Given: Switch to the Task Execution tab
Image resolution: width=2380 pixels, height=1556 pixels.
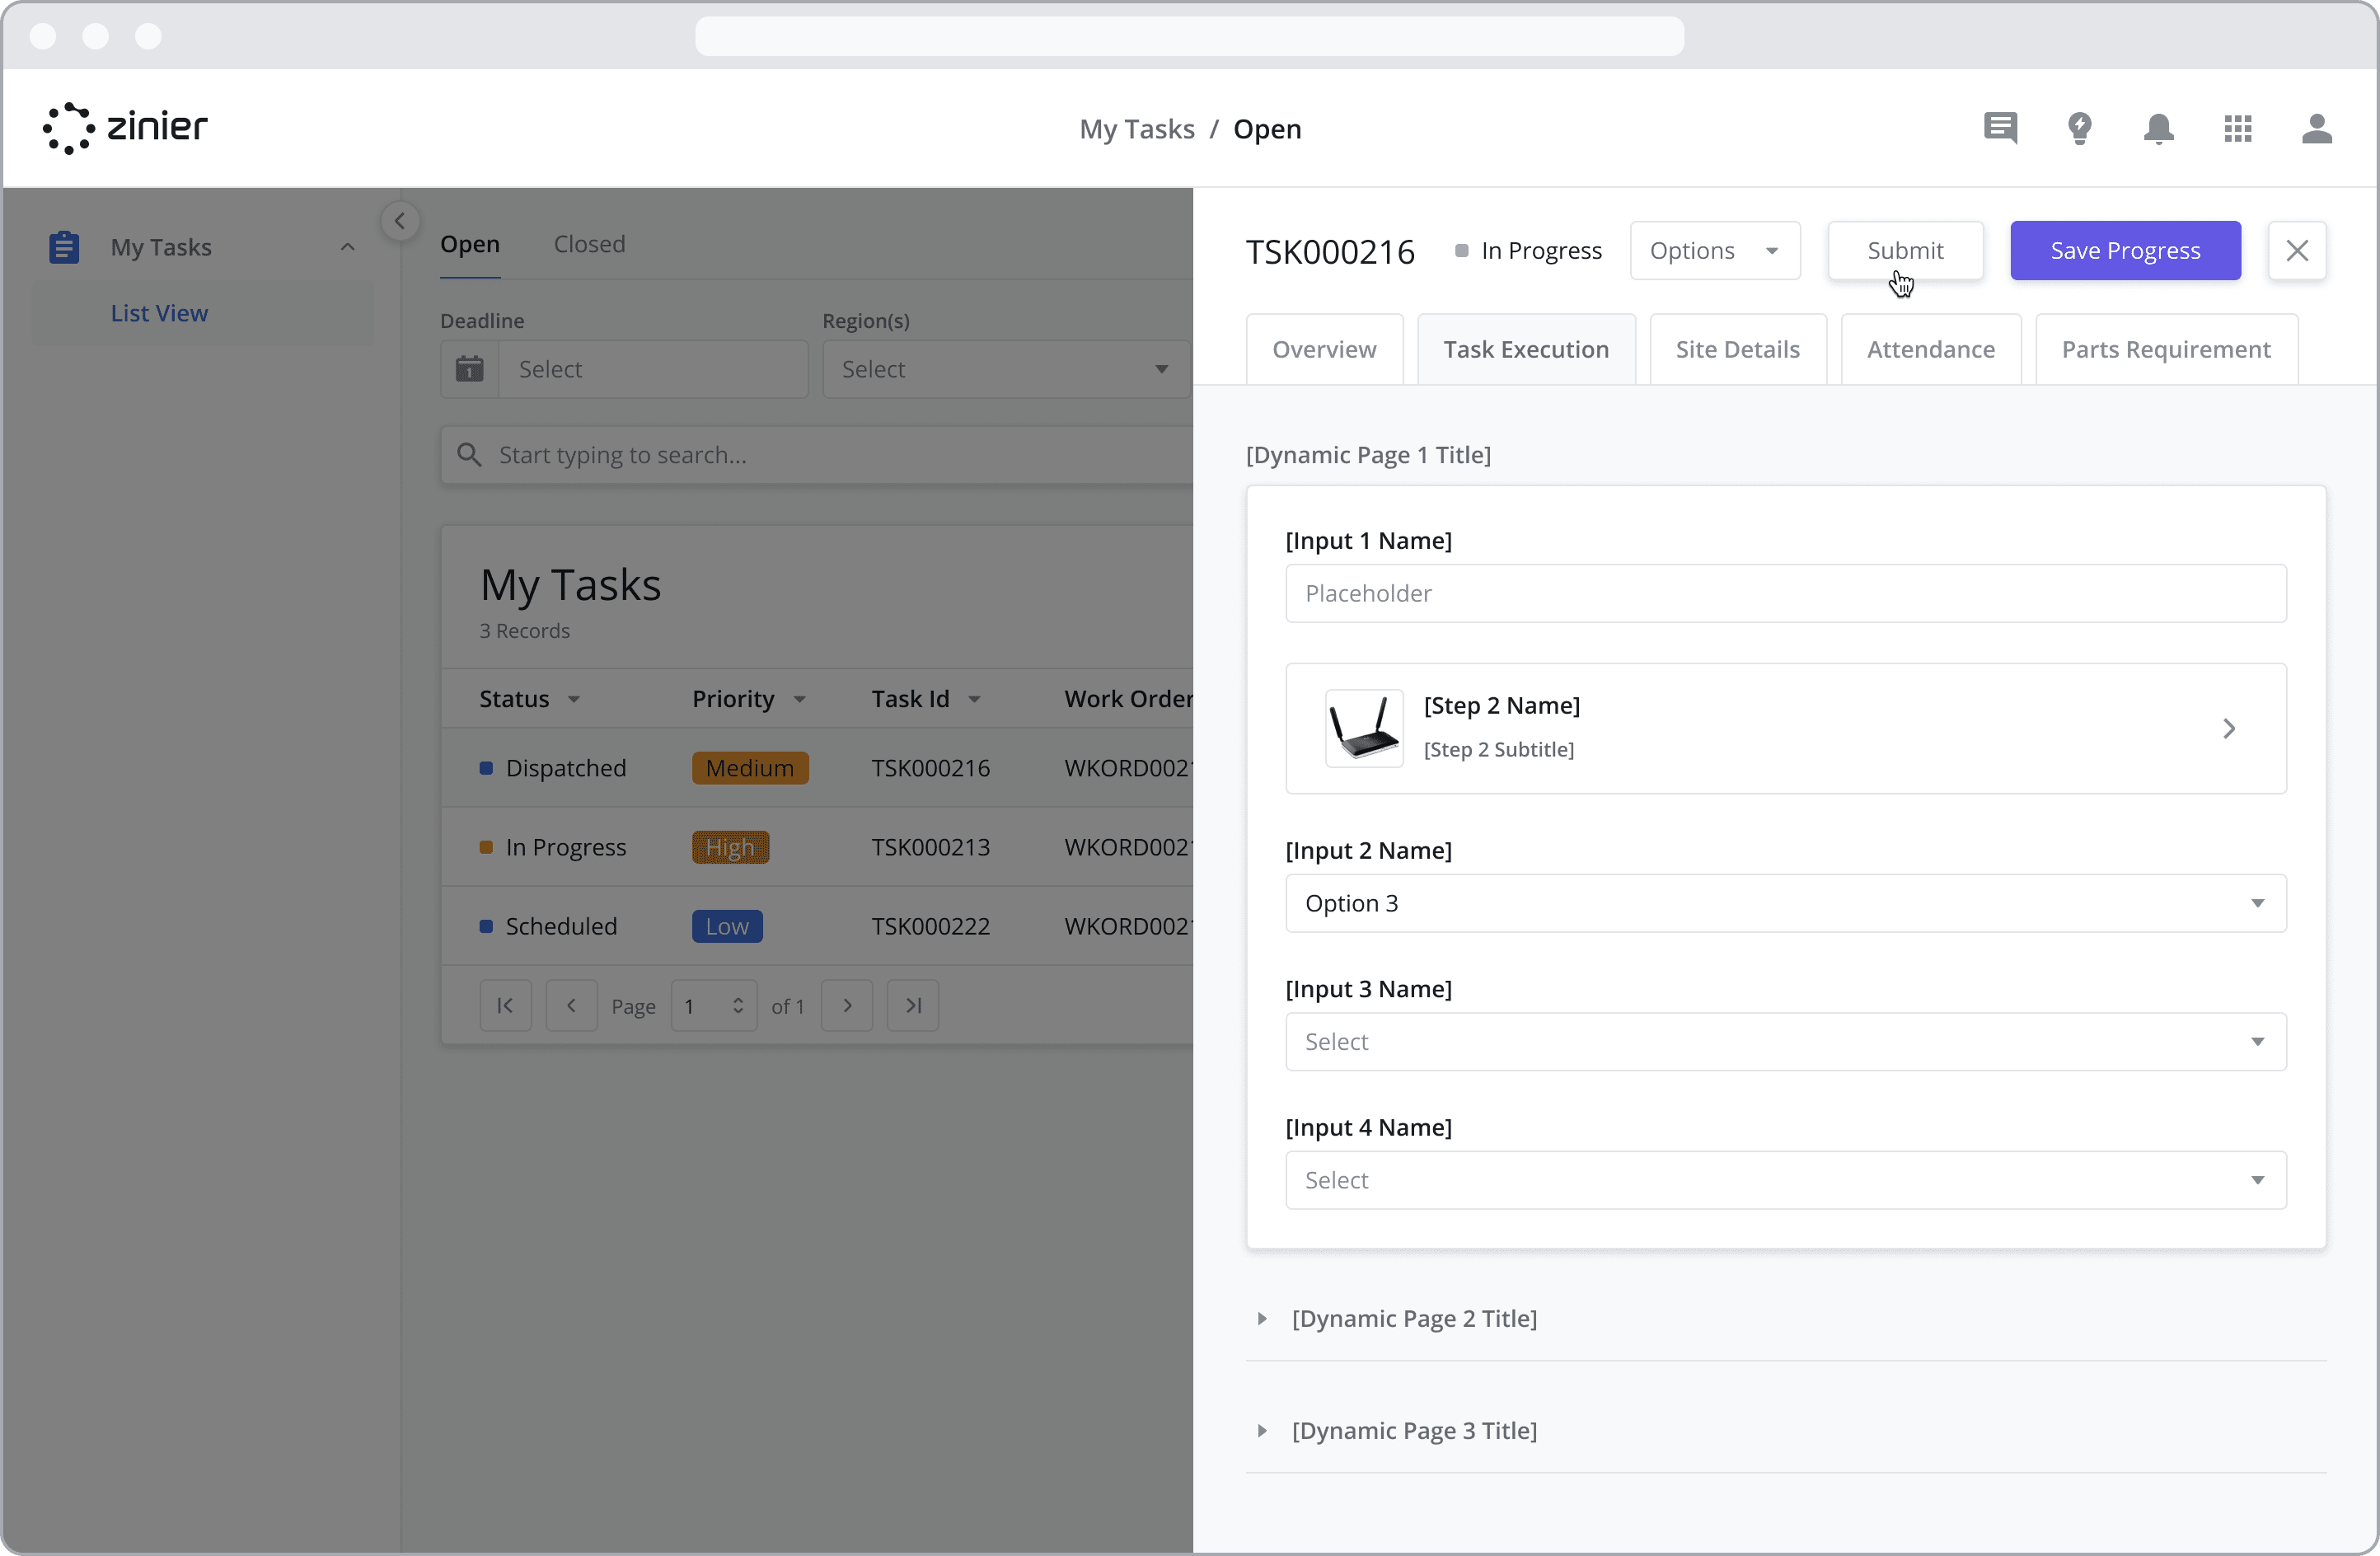Looking at the screenshot, I should tap(1526, 349).
